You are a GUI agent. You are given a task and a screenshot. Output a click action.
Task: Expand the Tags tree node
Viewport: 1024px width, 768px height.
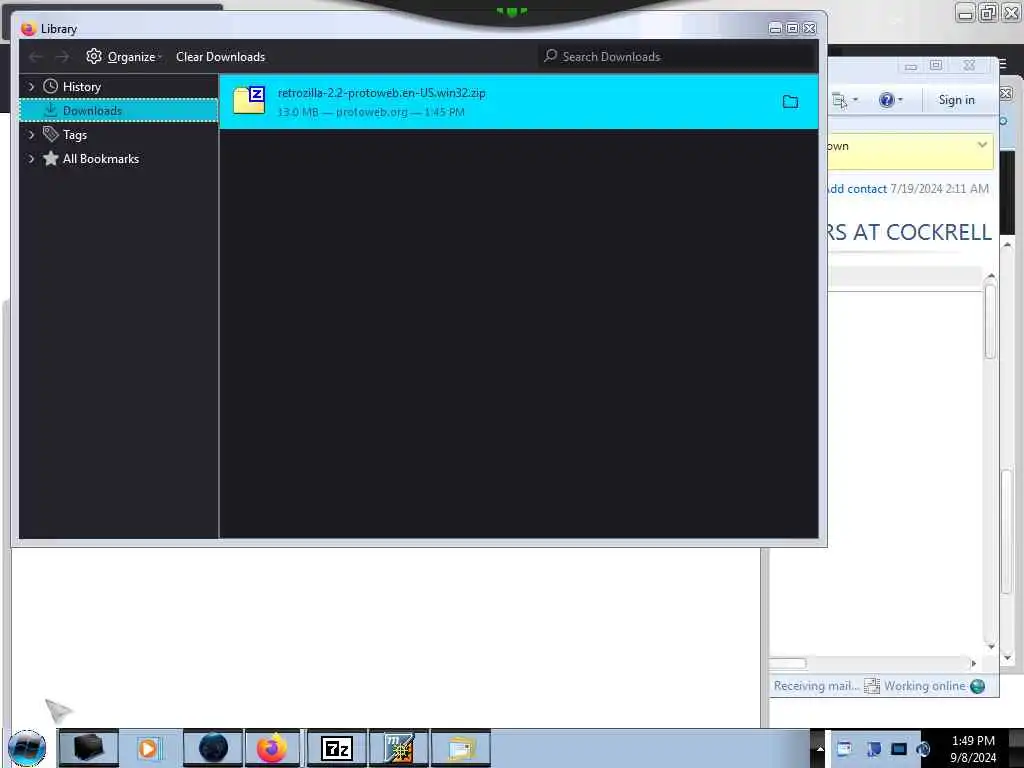click(31, 135)
